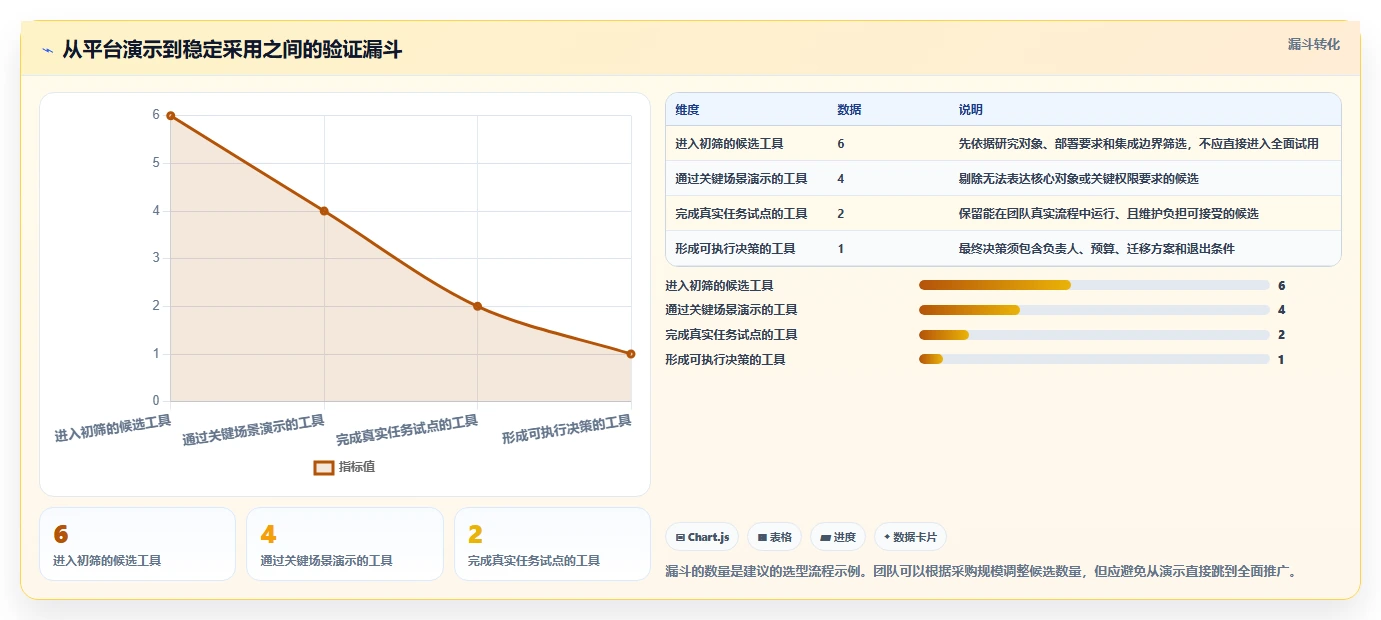Click the 漏斗转化 tag in the header
This screenshot has height=620, width=1381.
point(1313,44)
